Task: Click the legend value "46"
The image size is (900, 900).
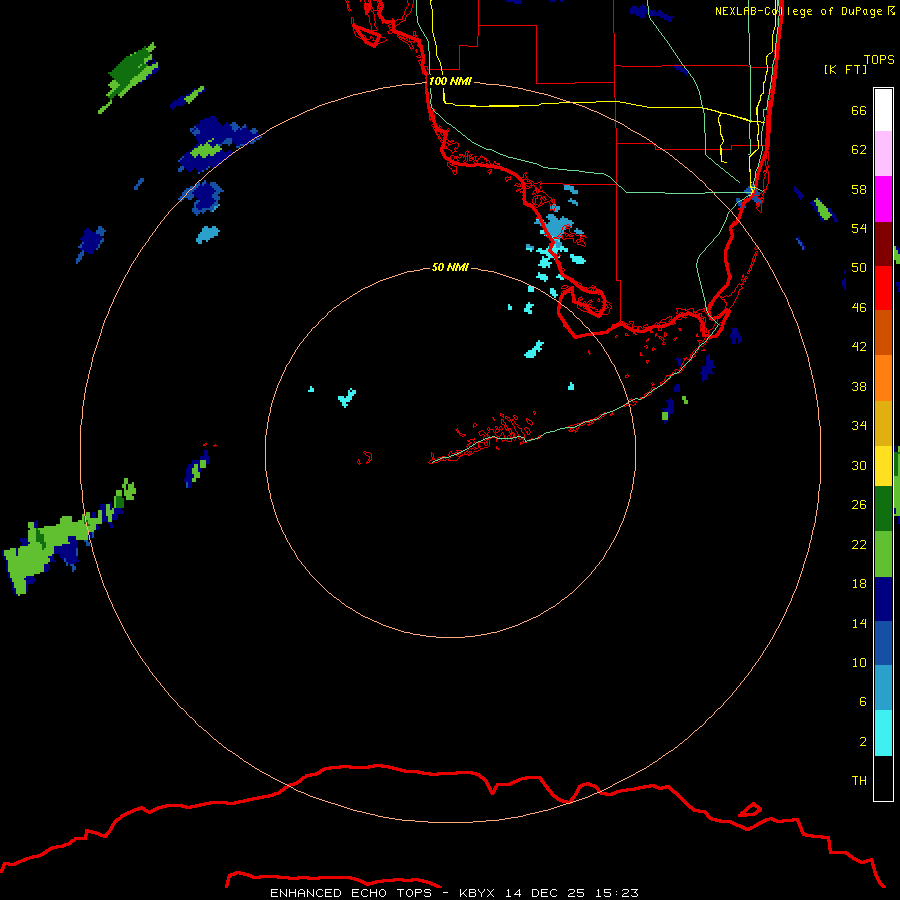Action: (859, 308)
